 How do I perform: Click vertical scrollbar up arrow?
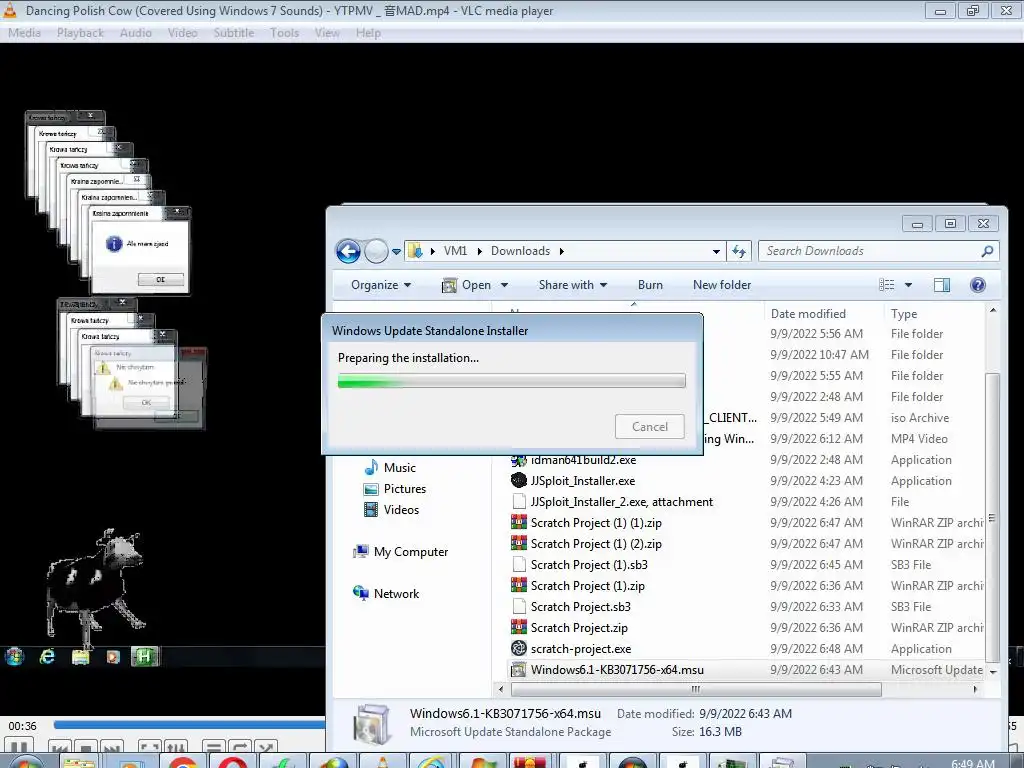pyautogui.click(x=993, y=311)
